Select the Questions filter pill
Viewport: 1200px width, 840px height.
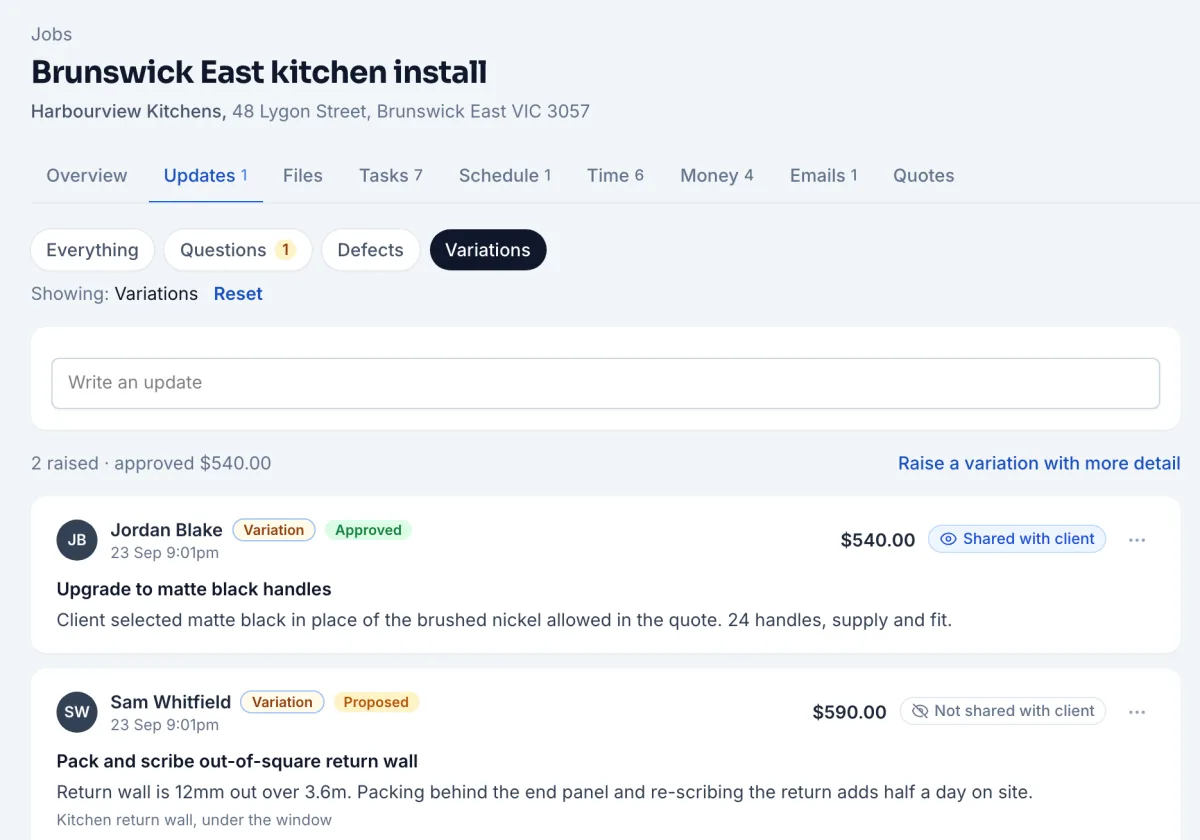click(238, 250)
